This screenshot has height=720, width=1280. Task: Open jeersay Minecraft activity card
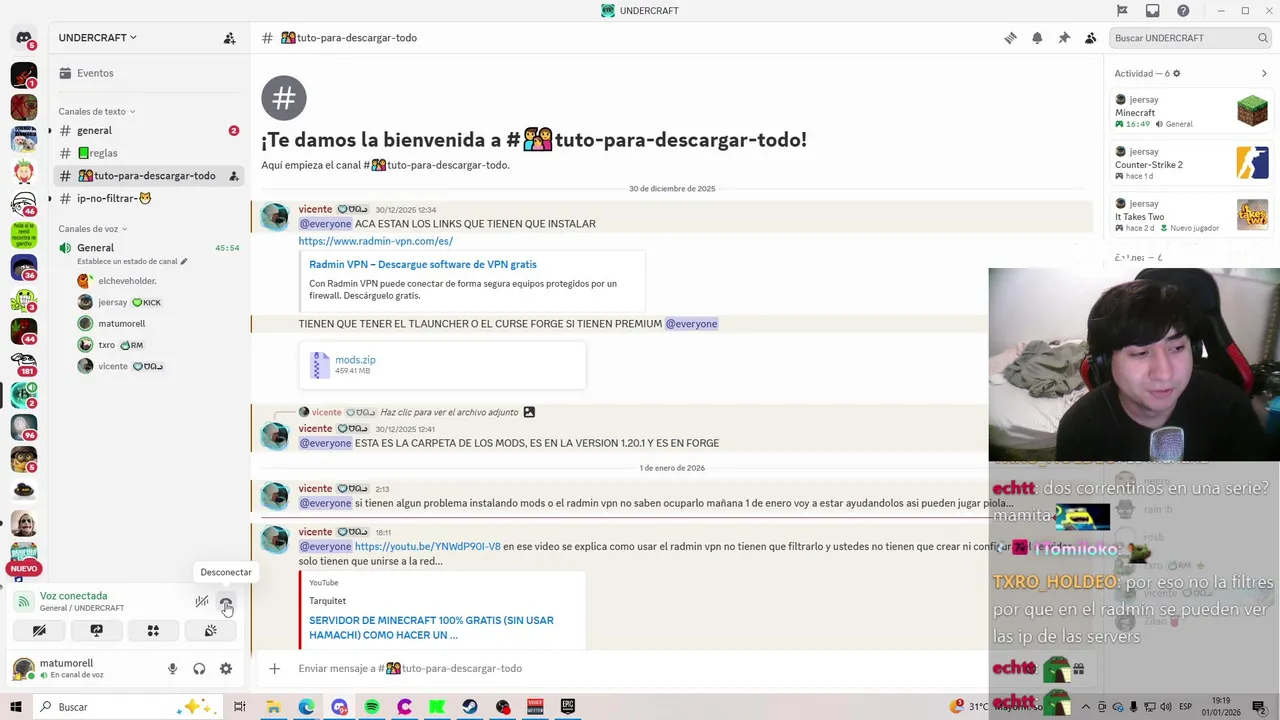click(x=1192, y=111)
